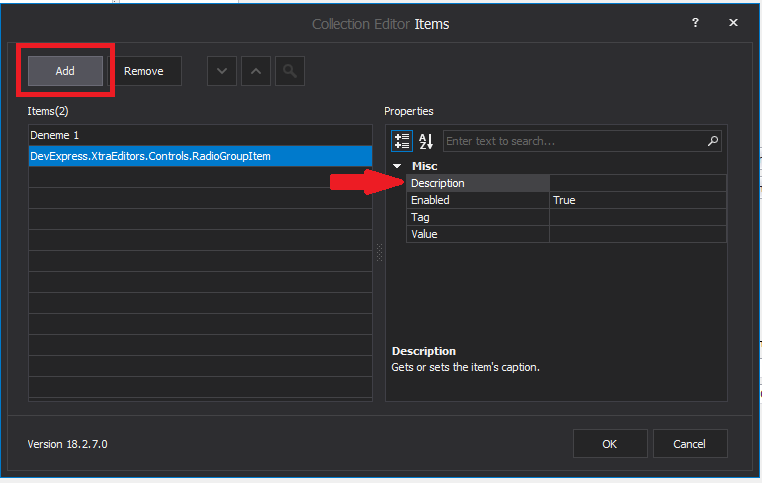Viewport: 762px width, 483px height.
Task: Click the move item down arrow
Action: 222,71
